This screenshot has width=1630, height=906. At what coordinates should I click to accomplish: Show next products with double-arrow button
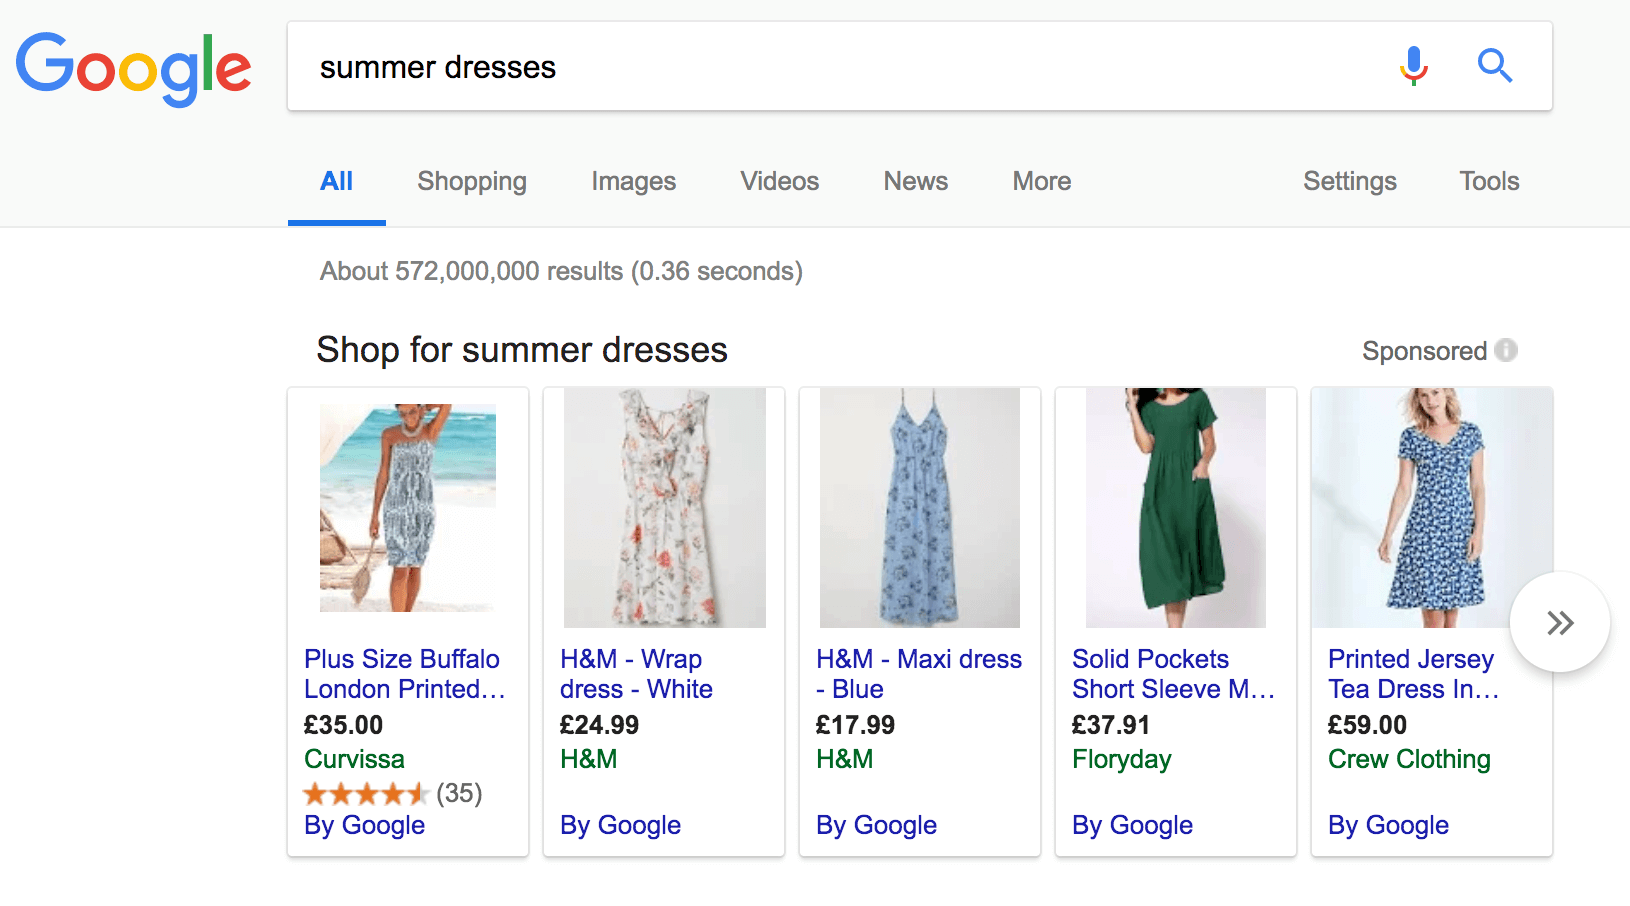[1560, 622]
